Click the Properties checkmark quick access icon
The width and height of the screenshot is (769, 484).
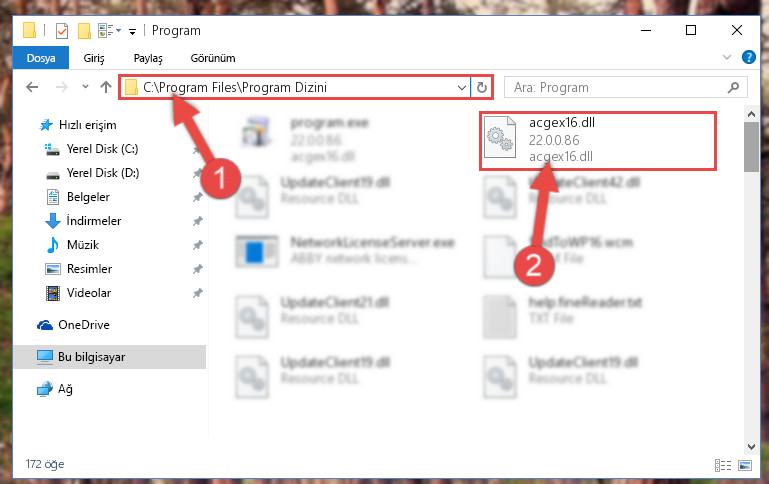tap(62, 31)
